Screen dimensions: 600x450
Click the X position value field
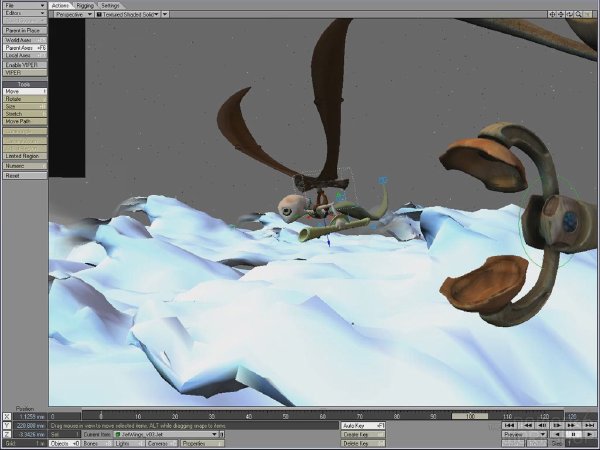coord(29,416)
